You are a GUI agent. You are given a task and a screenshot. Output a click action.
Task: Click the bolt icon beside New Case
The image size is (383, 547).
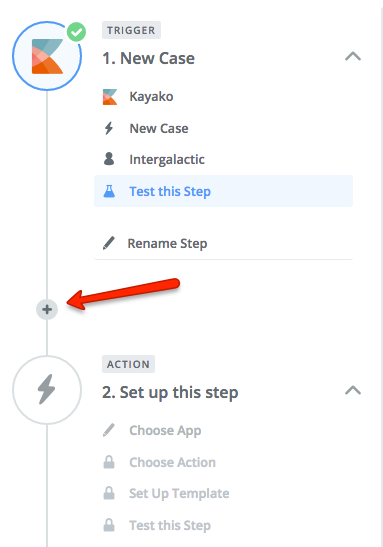[x=109, y=128]
